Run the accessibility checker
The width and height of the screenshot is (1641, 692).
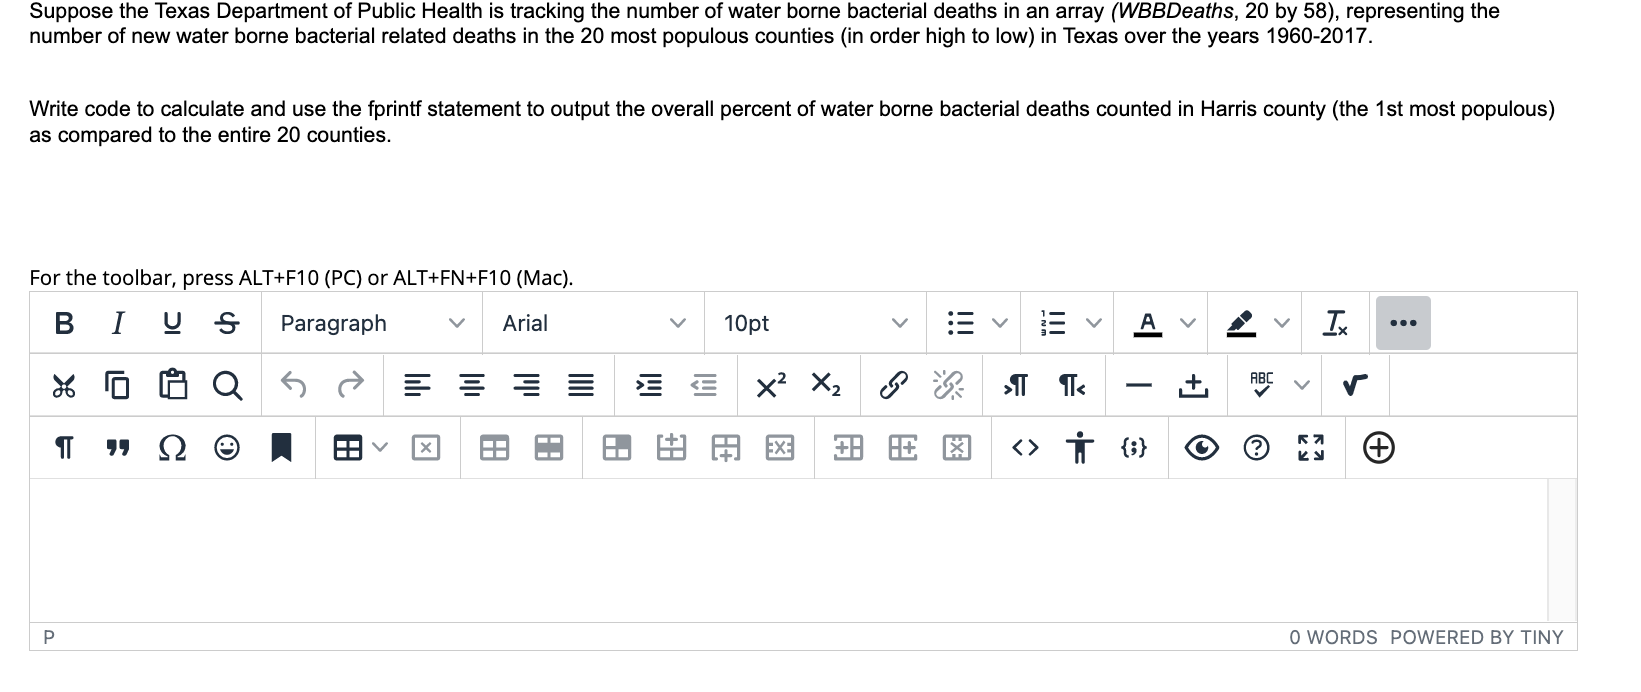(x=1080, y=448)
